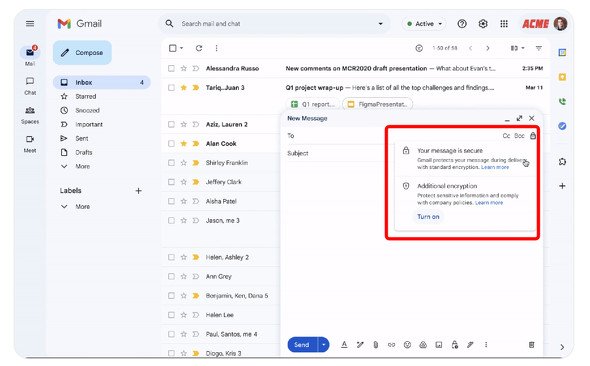Open the Active status dropdown
Image resolution: width=590 pixels, height=366 pixels.
tap(424, 24)
